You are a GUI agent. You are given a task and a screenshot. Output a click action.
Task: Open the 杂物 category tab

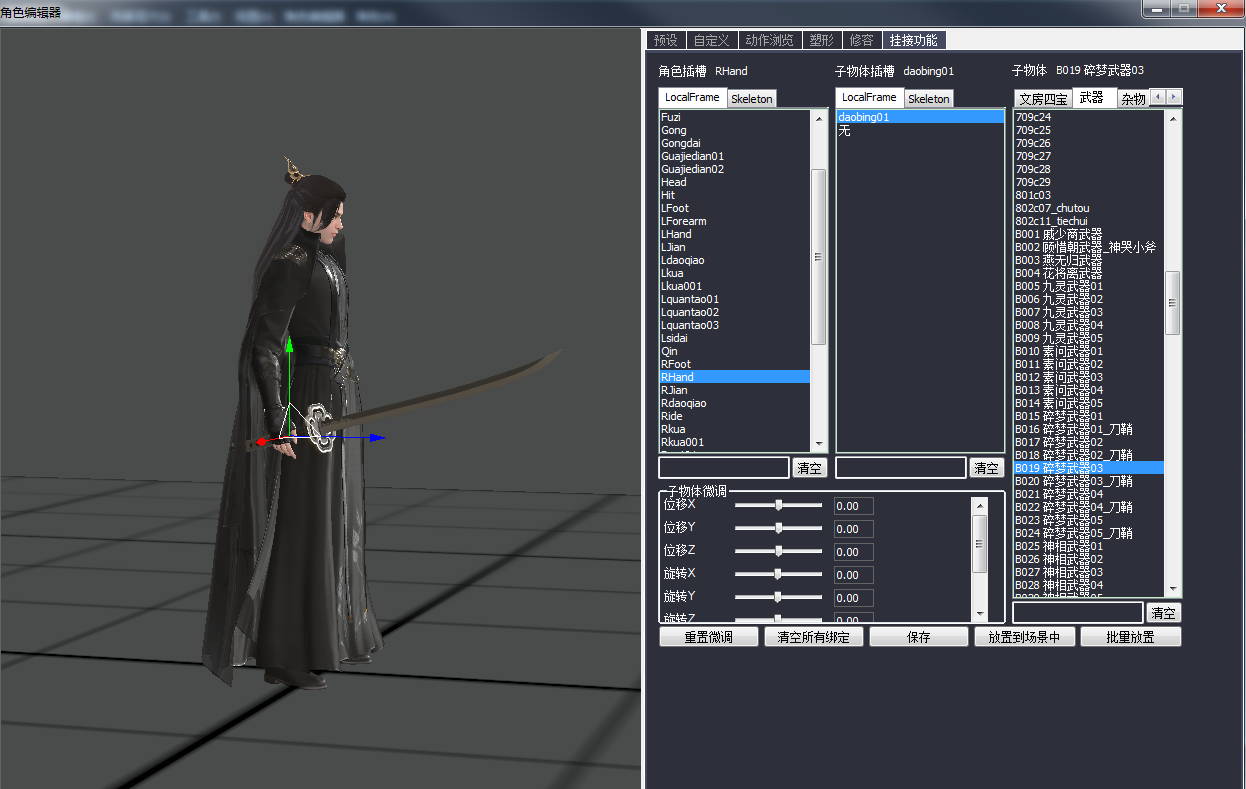pos(1133,99)
